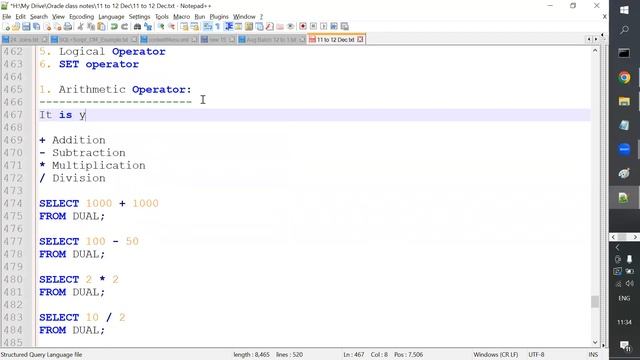Click the Playback macro icon

pos(323,27)
